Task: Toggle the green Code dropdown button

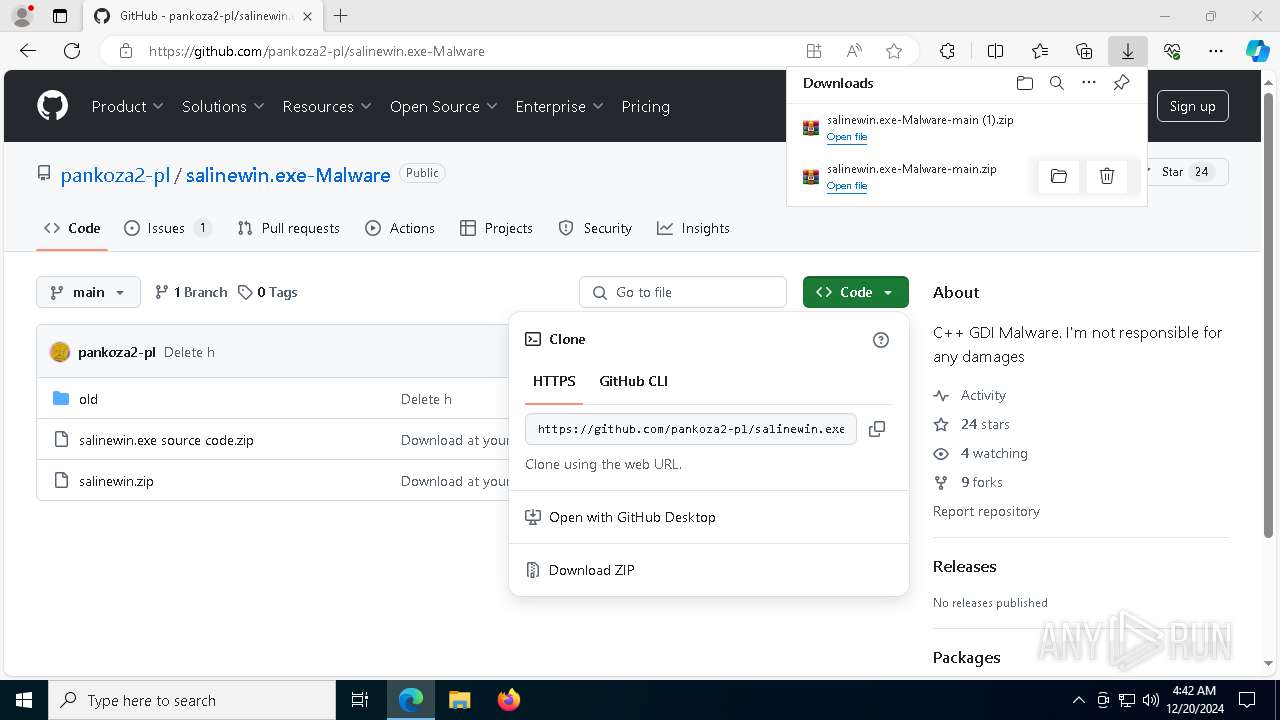Action: [x=856, y=292]
